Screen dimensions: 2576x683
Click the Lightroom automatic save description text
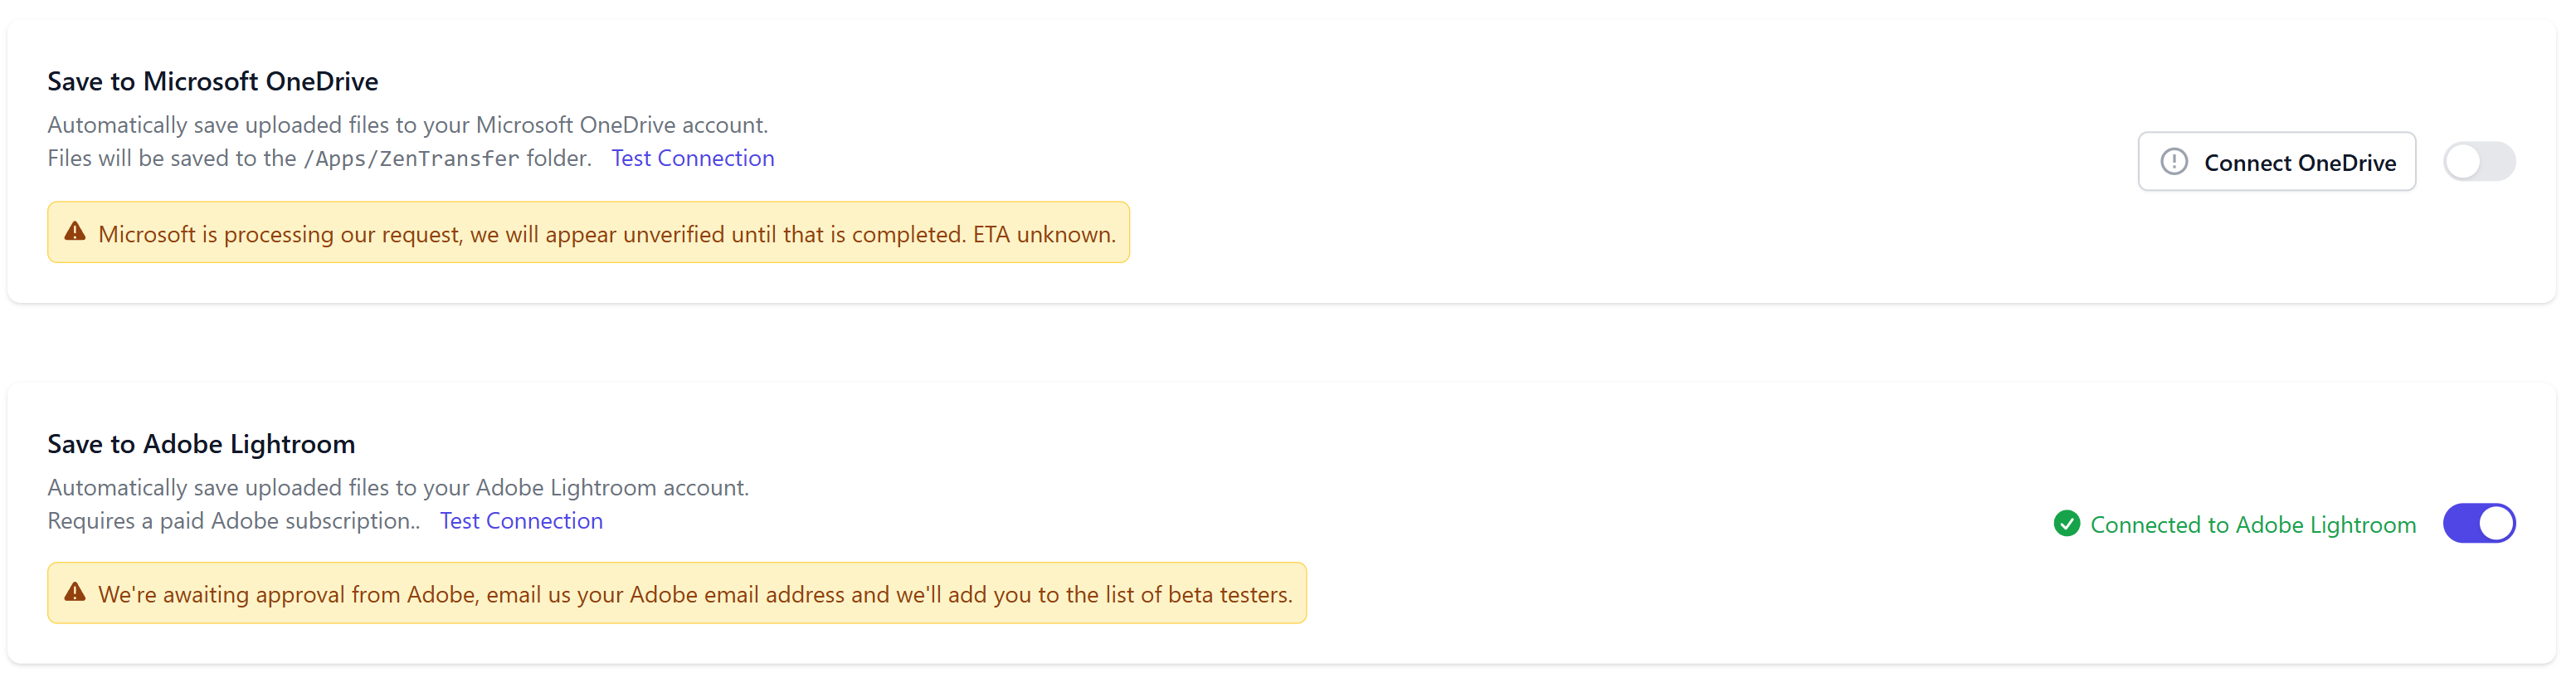click(x=397, y=488)
